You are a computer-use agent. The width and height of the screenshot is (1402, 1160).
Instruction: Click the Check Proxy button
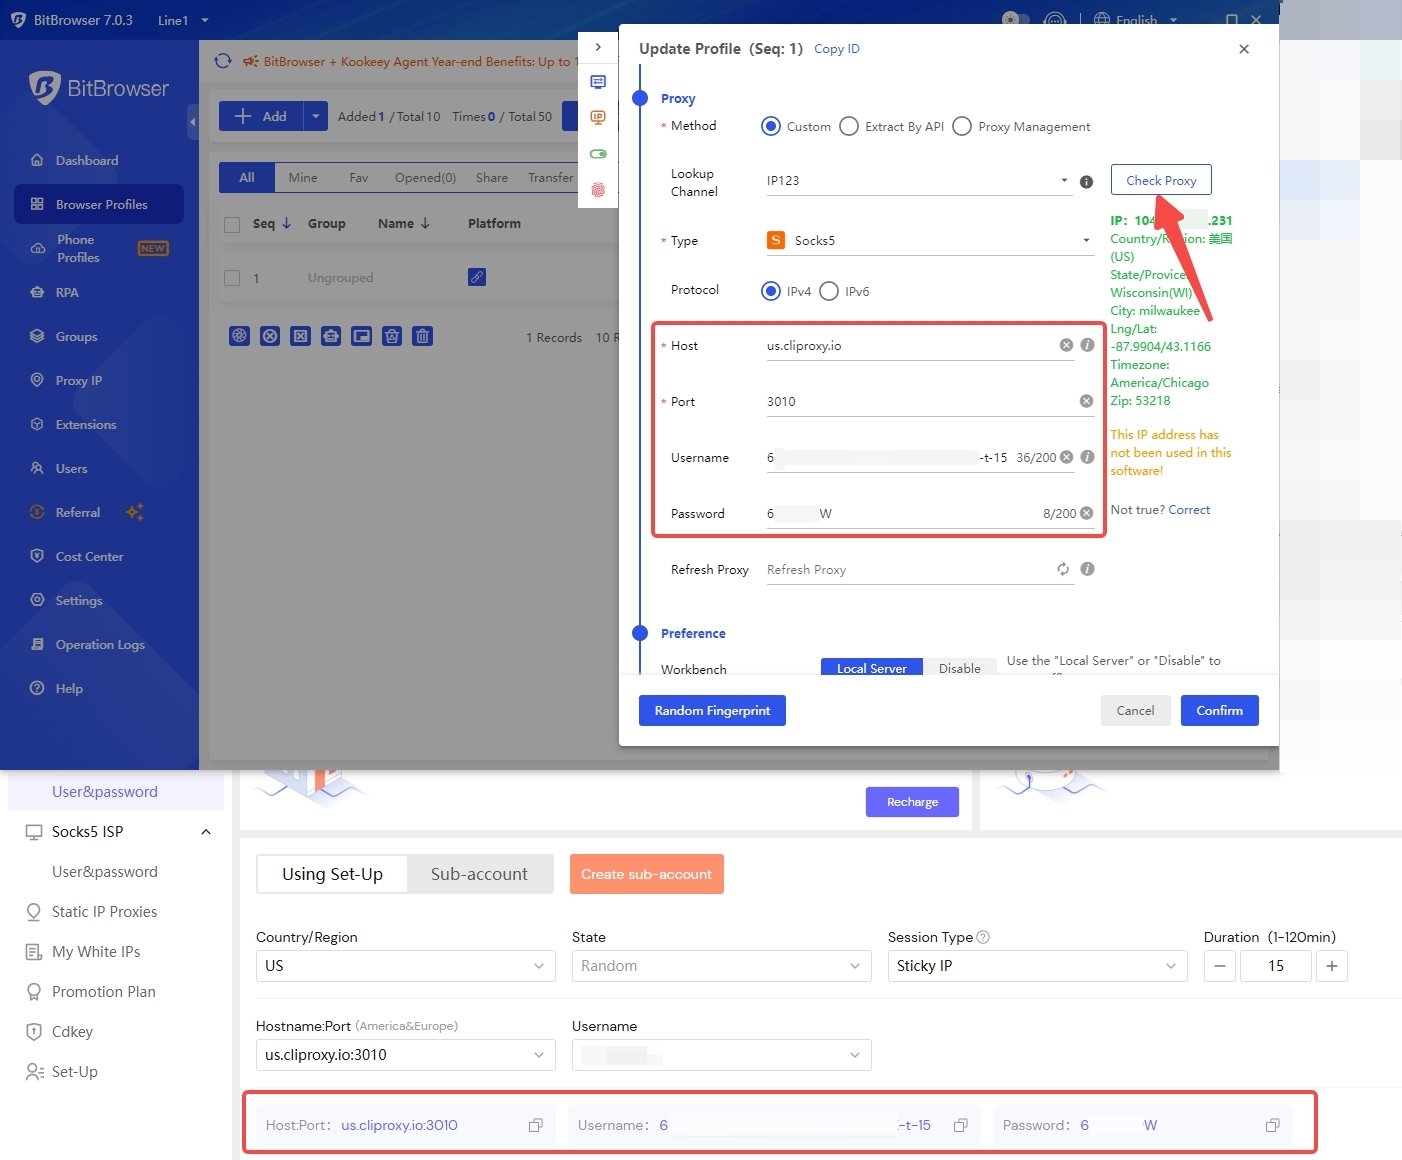(1160, 180)
